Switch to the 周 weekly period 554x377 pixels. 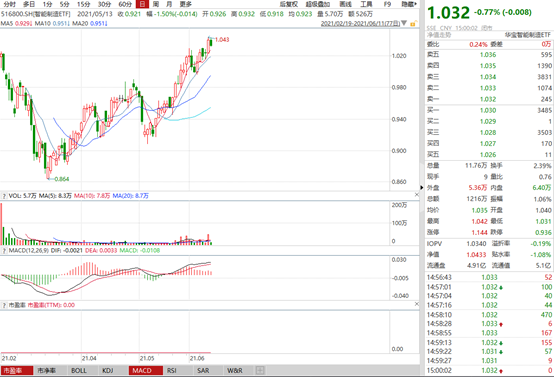click(156, 4)
